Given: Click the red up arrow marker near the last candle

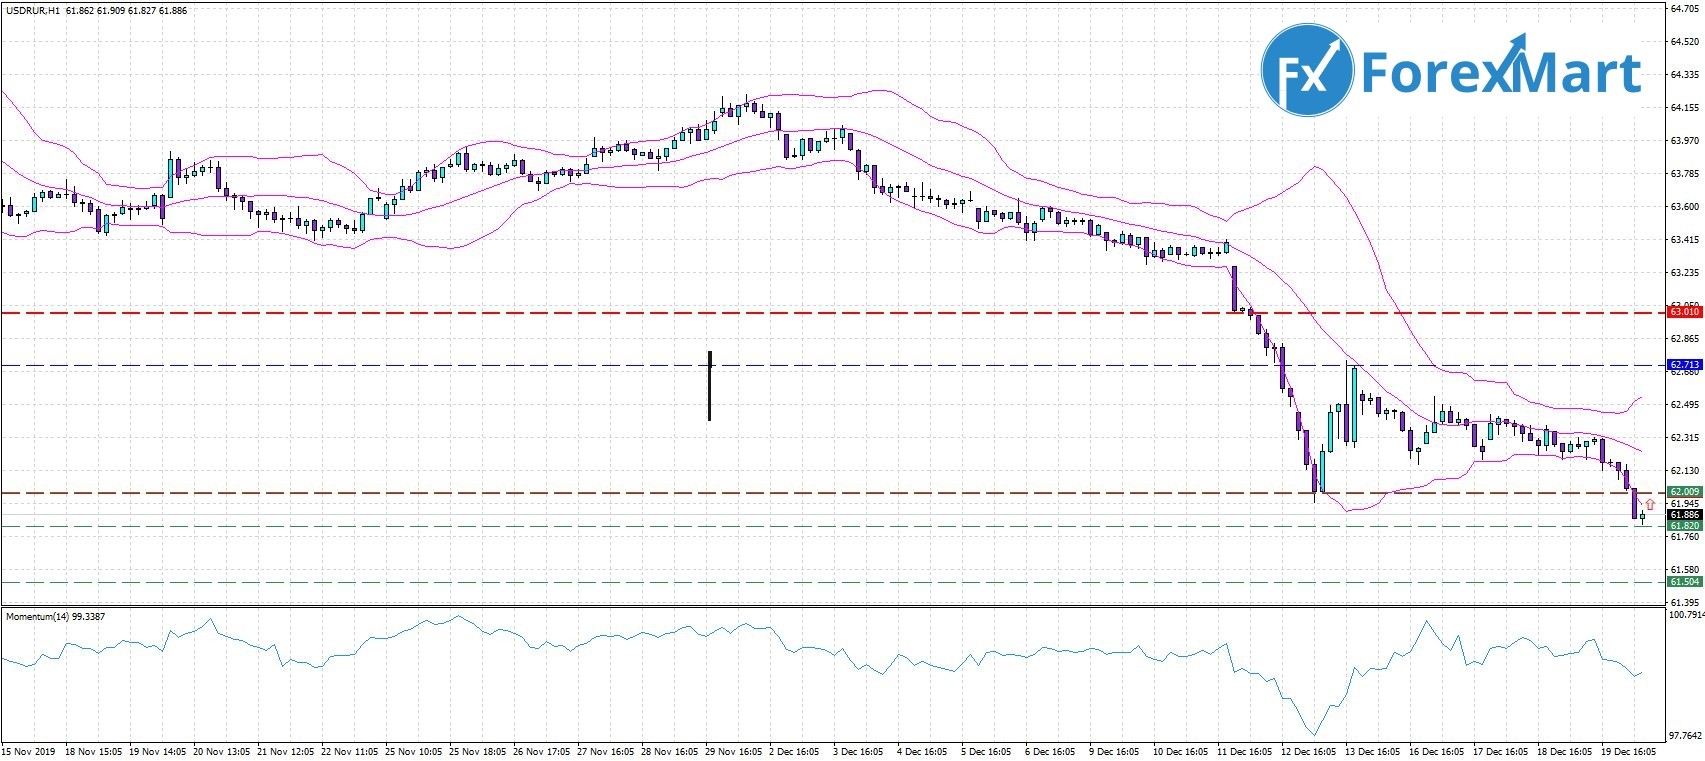Looking at the screenshot, I should click(1650, 504).
